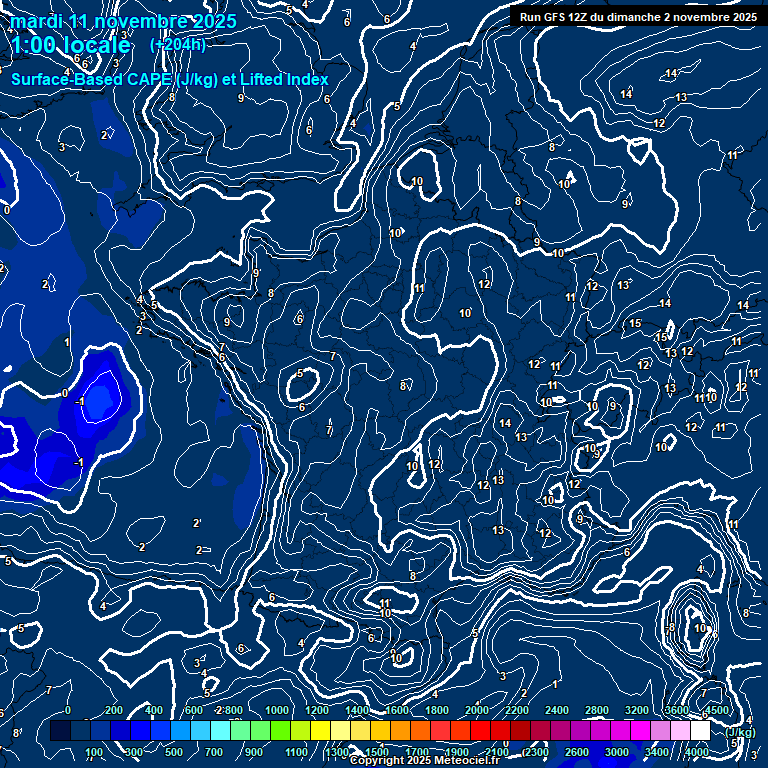768x768 pixels.
Task: Click the '200' legend label
Action: tap(114, 710)
